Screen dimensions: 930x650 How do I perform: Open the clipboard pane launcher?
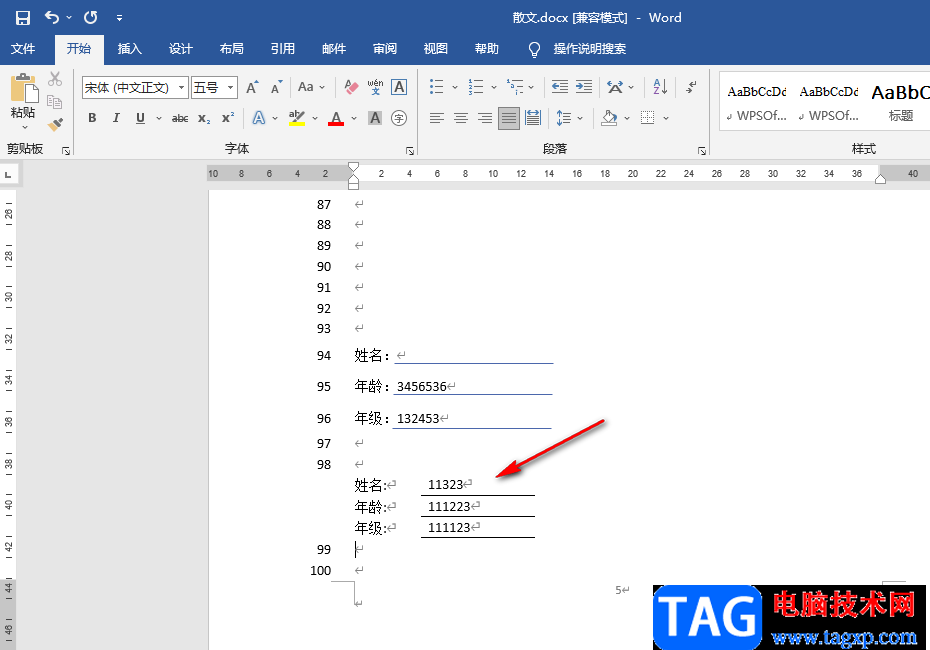[x=66, y=151]
